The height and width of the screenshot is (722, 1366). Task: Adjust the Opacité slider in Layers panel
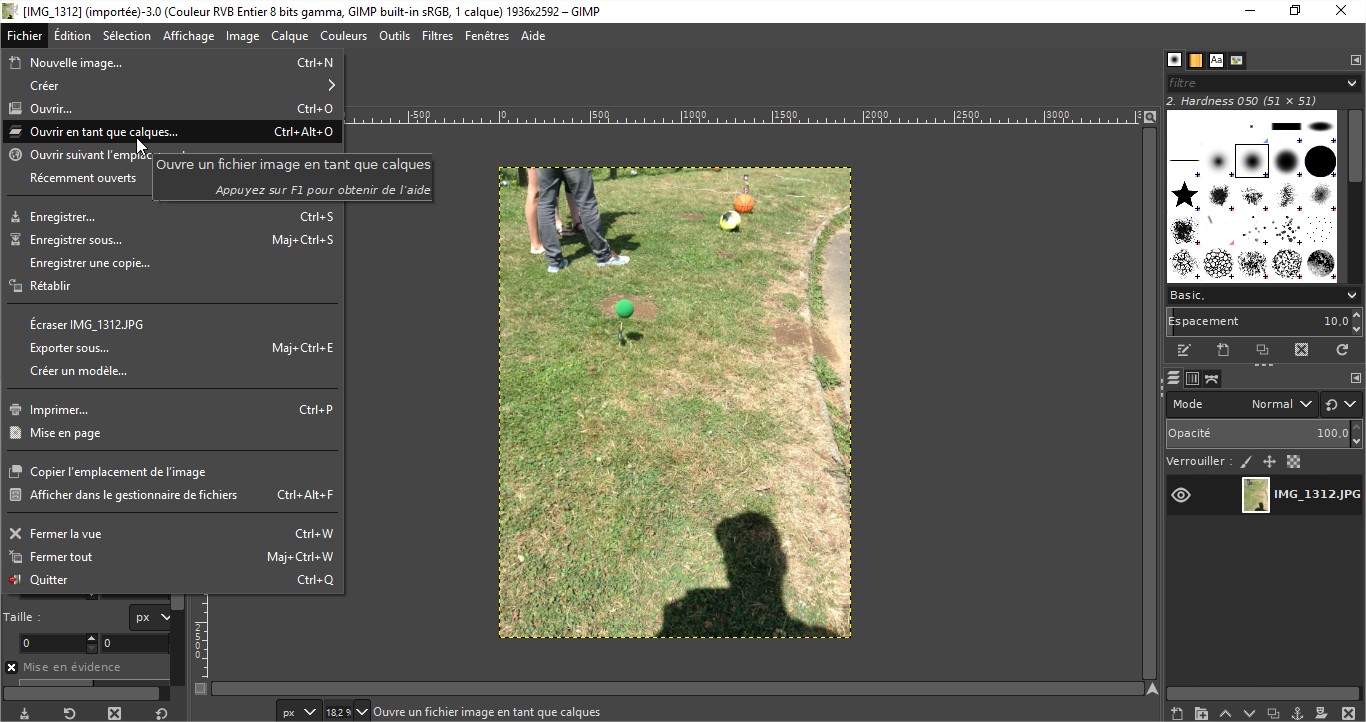1256,433
